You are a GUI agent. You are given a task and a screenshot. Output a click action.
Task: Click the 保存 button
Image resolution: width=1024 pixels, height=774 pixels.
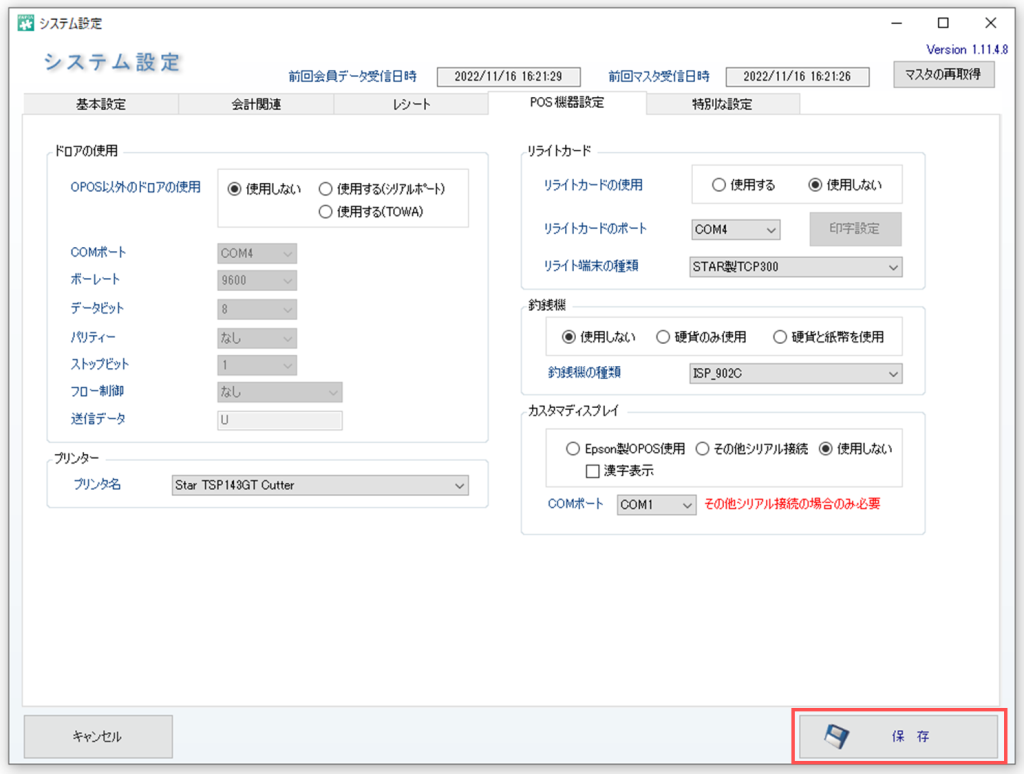[x=899, y=736]
